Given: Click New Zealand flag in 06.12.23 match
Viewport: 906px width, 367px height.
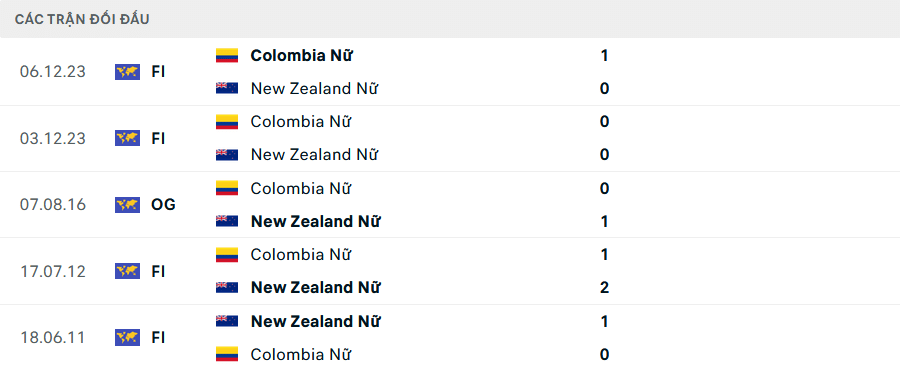Looking at the screenshot, I should (227, 88).
